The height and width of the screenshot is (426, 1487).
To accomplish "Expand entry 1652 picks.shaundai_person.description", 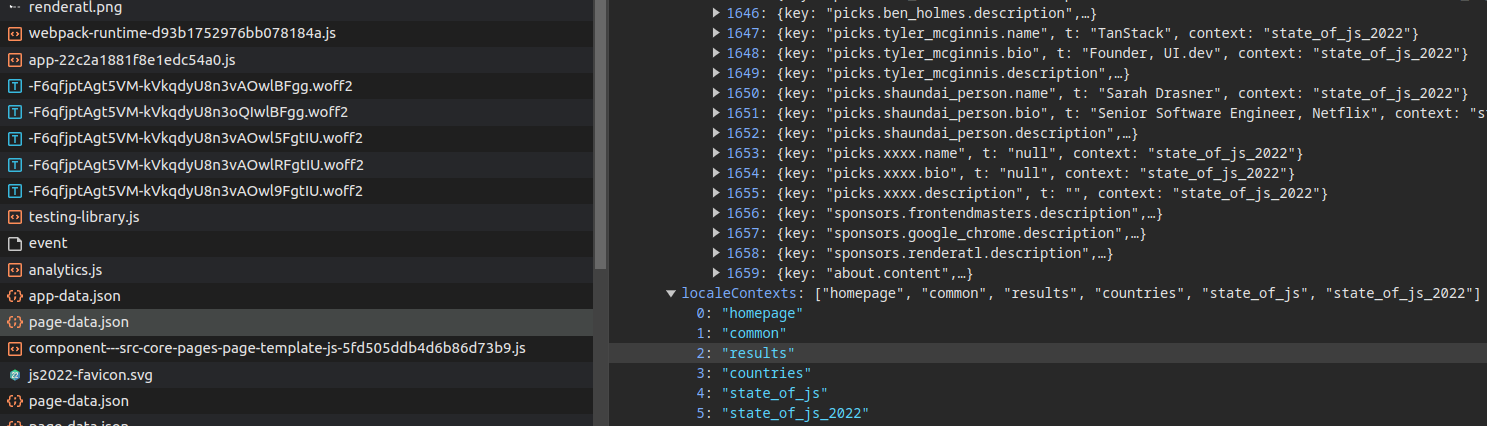I will pos(716,133).
